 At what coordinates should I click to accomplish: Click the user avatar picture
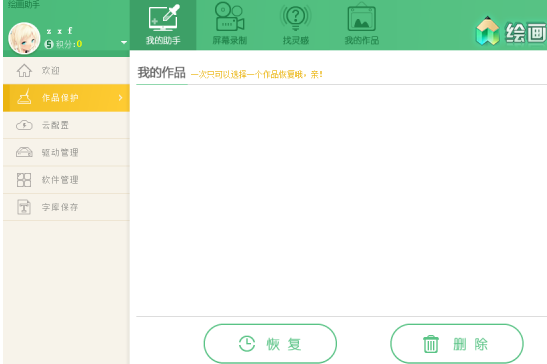[x=24, y=38]
